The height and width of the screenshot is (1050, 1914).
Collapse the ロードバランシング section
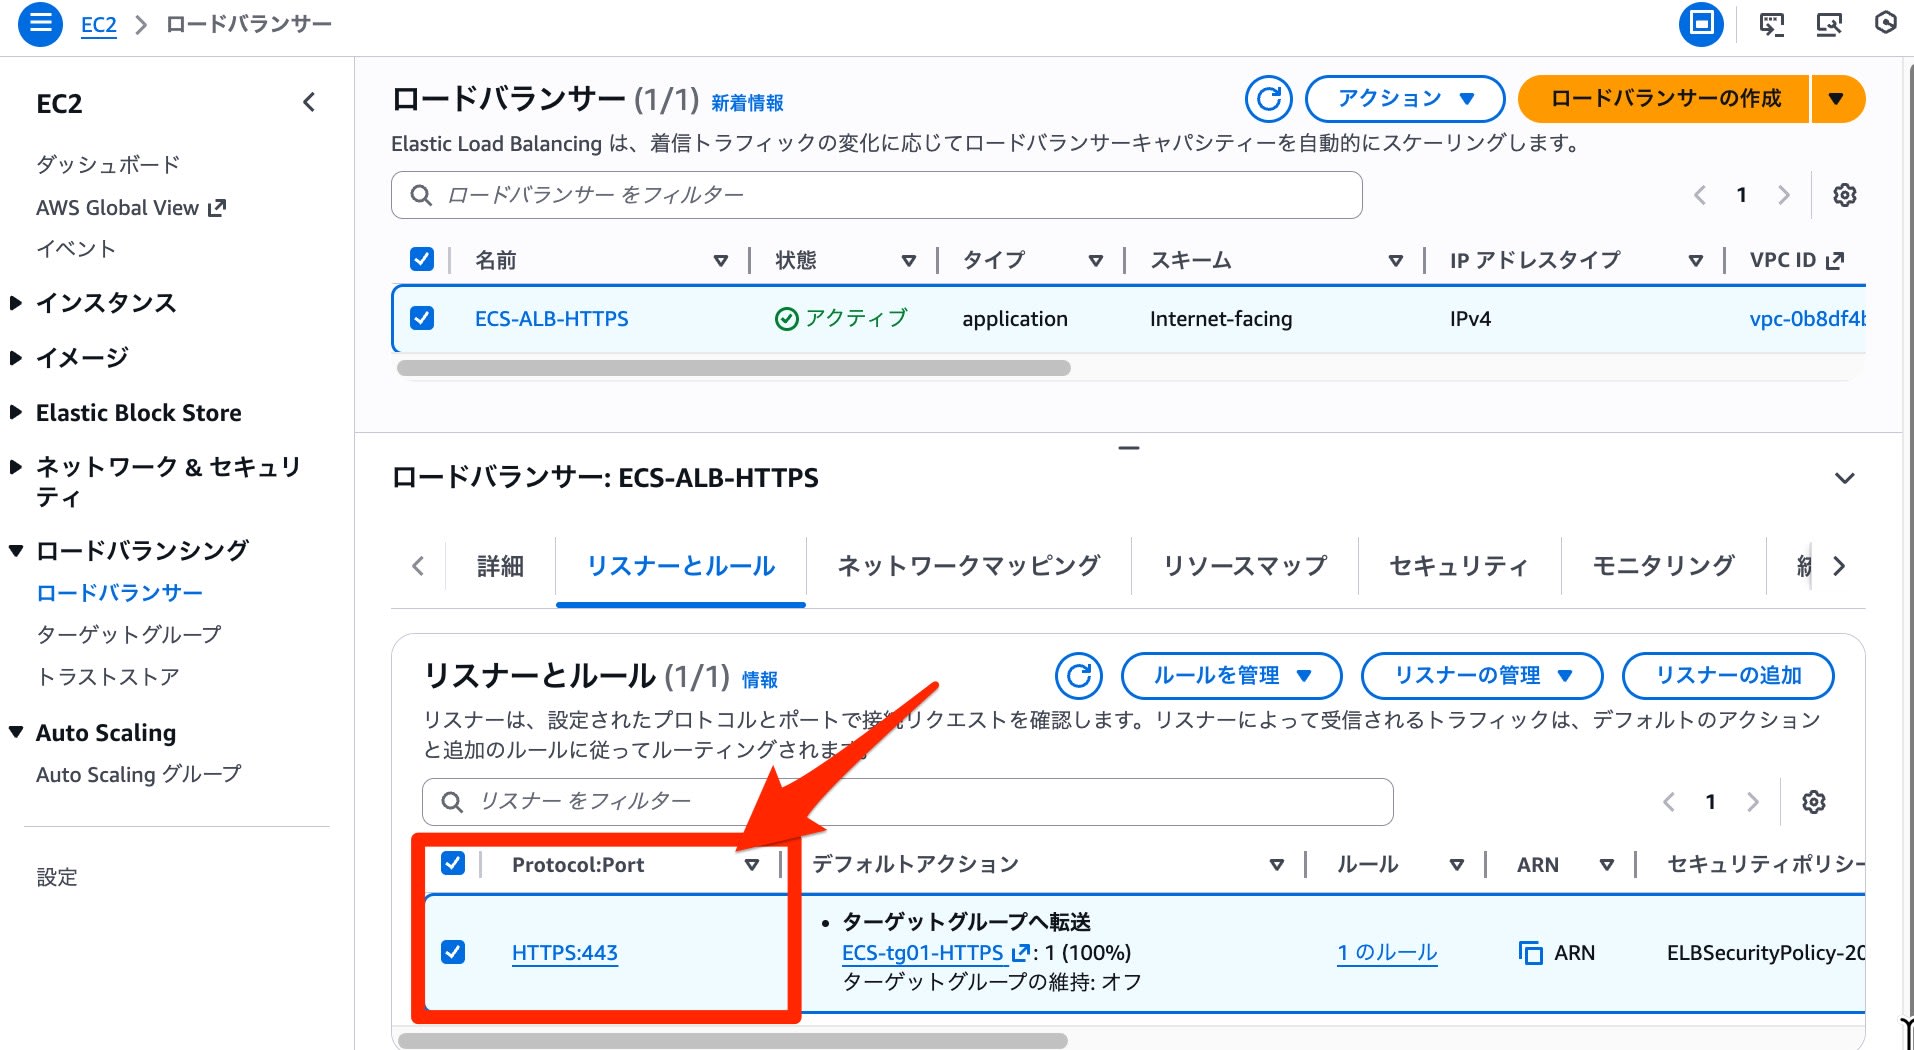coord(16,550)
